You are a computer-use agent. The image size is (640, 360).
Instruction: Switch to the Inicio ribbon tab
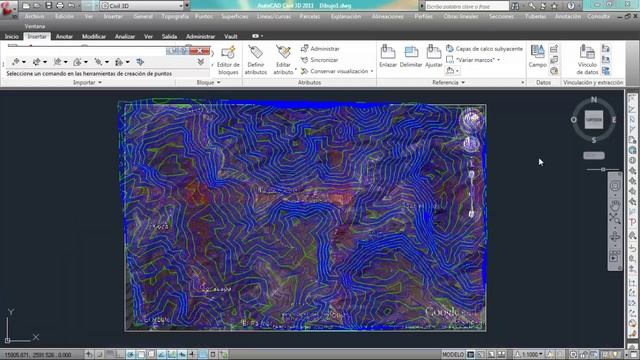click(x=12, y=36)
